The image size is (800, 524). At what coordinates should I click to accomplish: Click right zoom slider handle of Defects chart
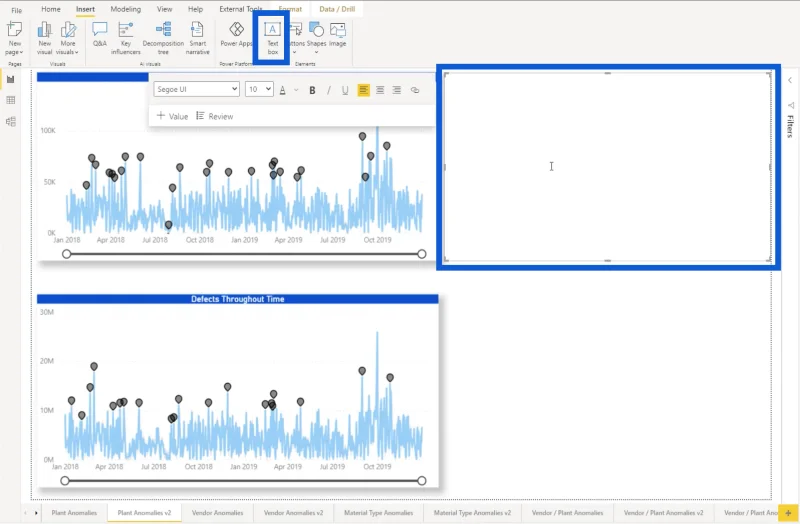[x=421, y=480]
